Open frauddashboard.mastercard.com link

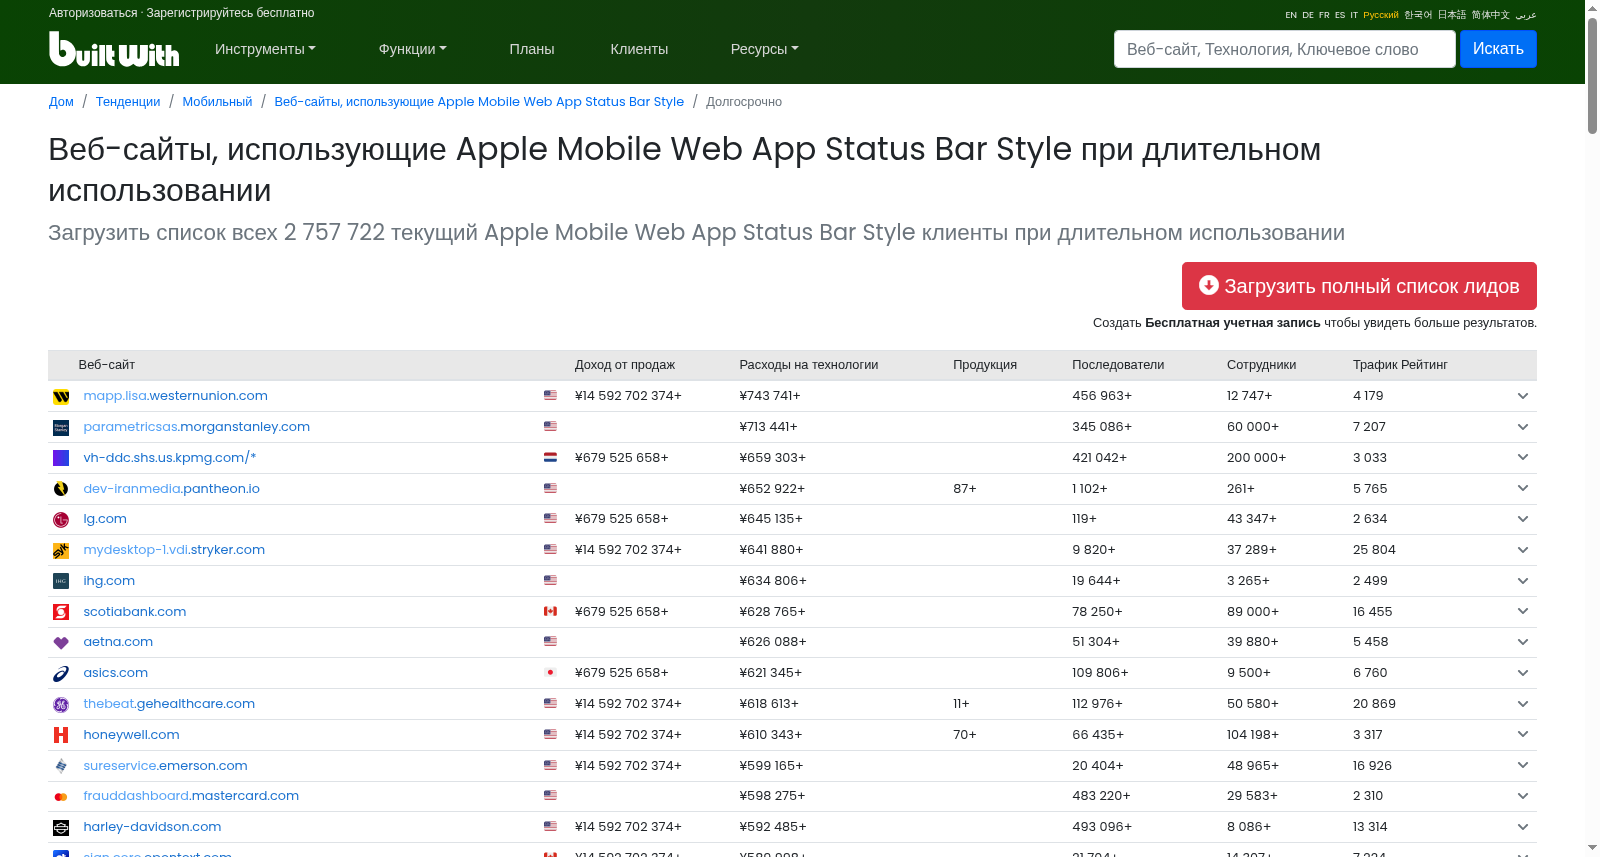click(x=191, y=796)
